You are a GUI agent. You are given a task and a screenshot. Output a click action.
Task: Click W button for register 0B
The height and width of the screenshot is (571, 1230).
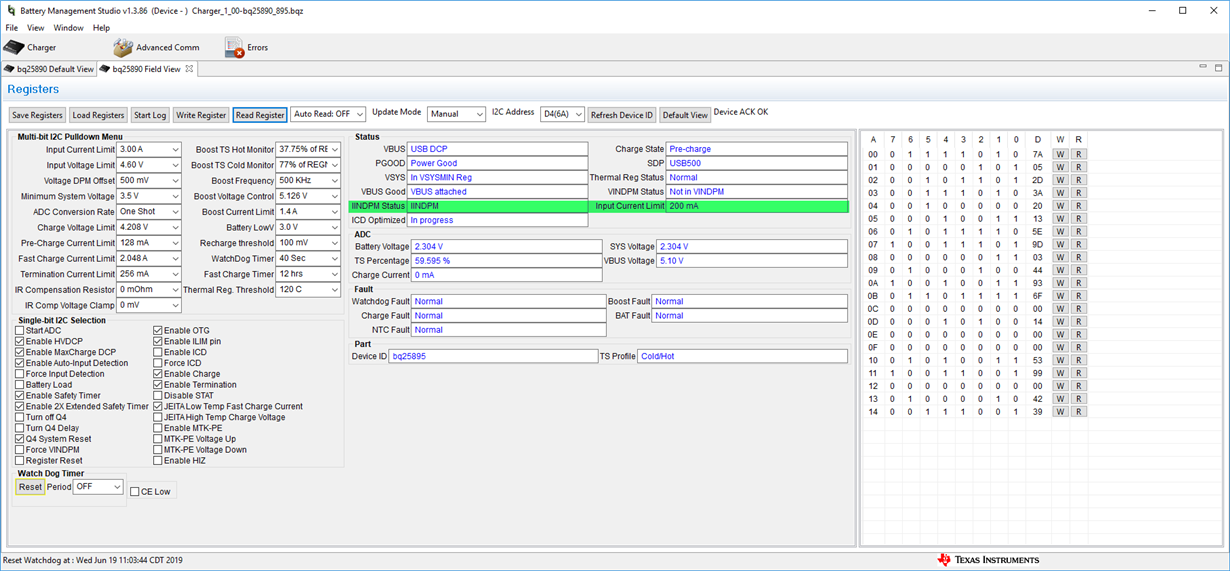click(1060, 296)
